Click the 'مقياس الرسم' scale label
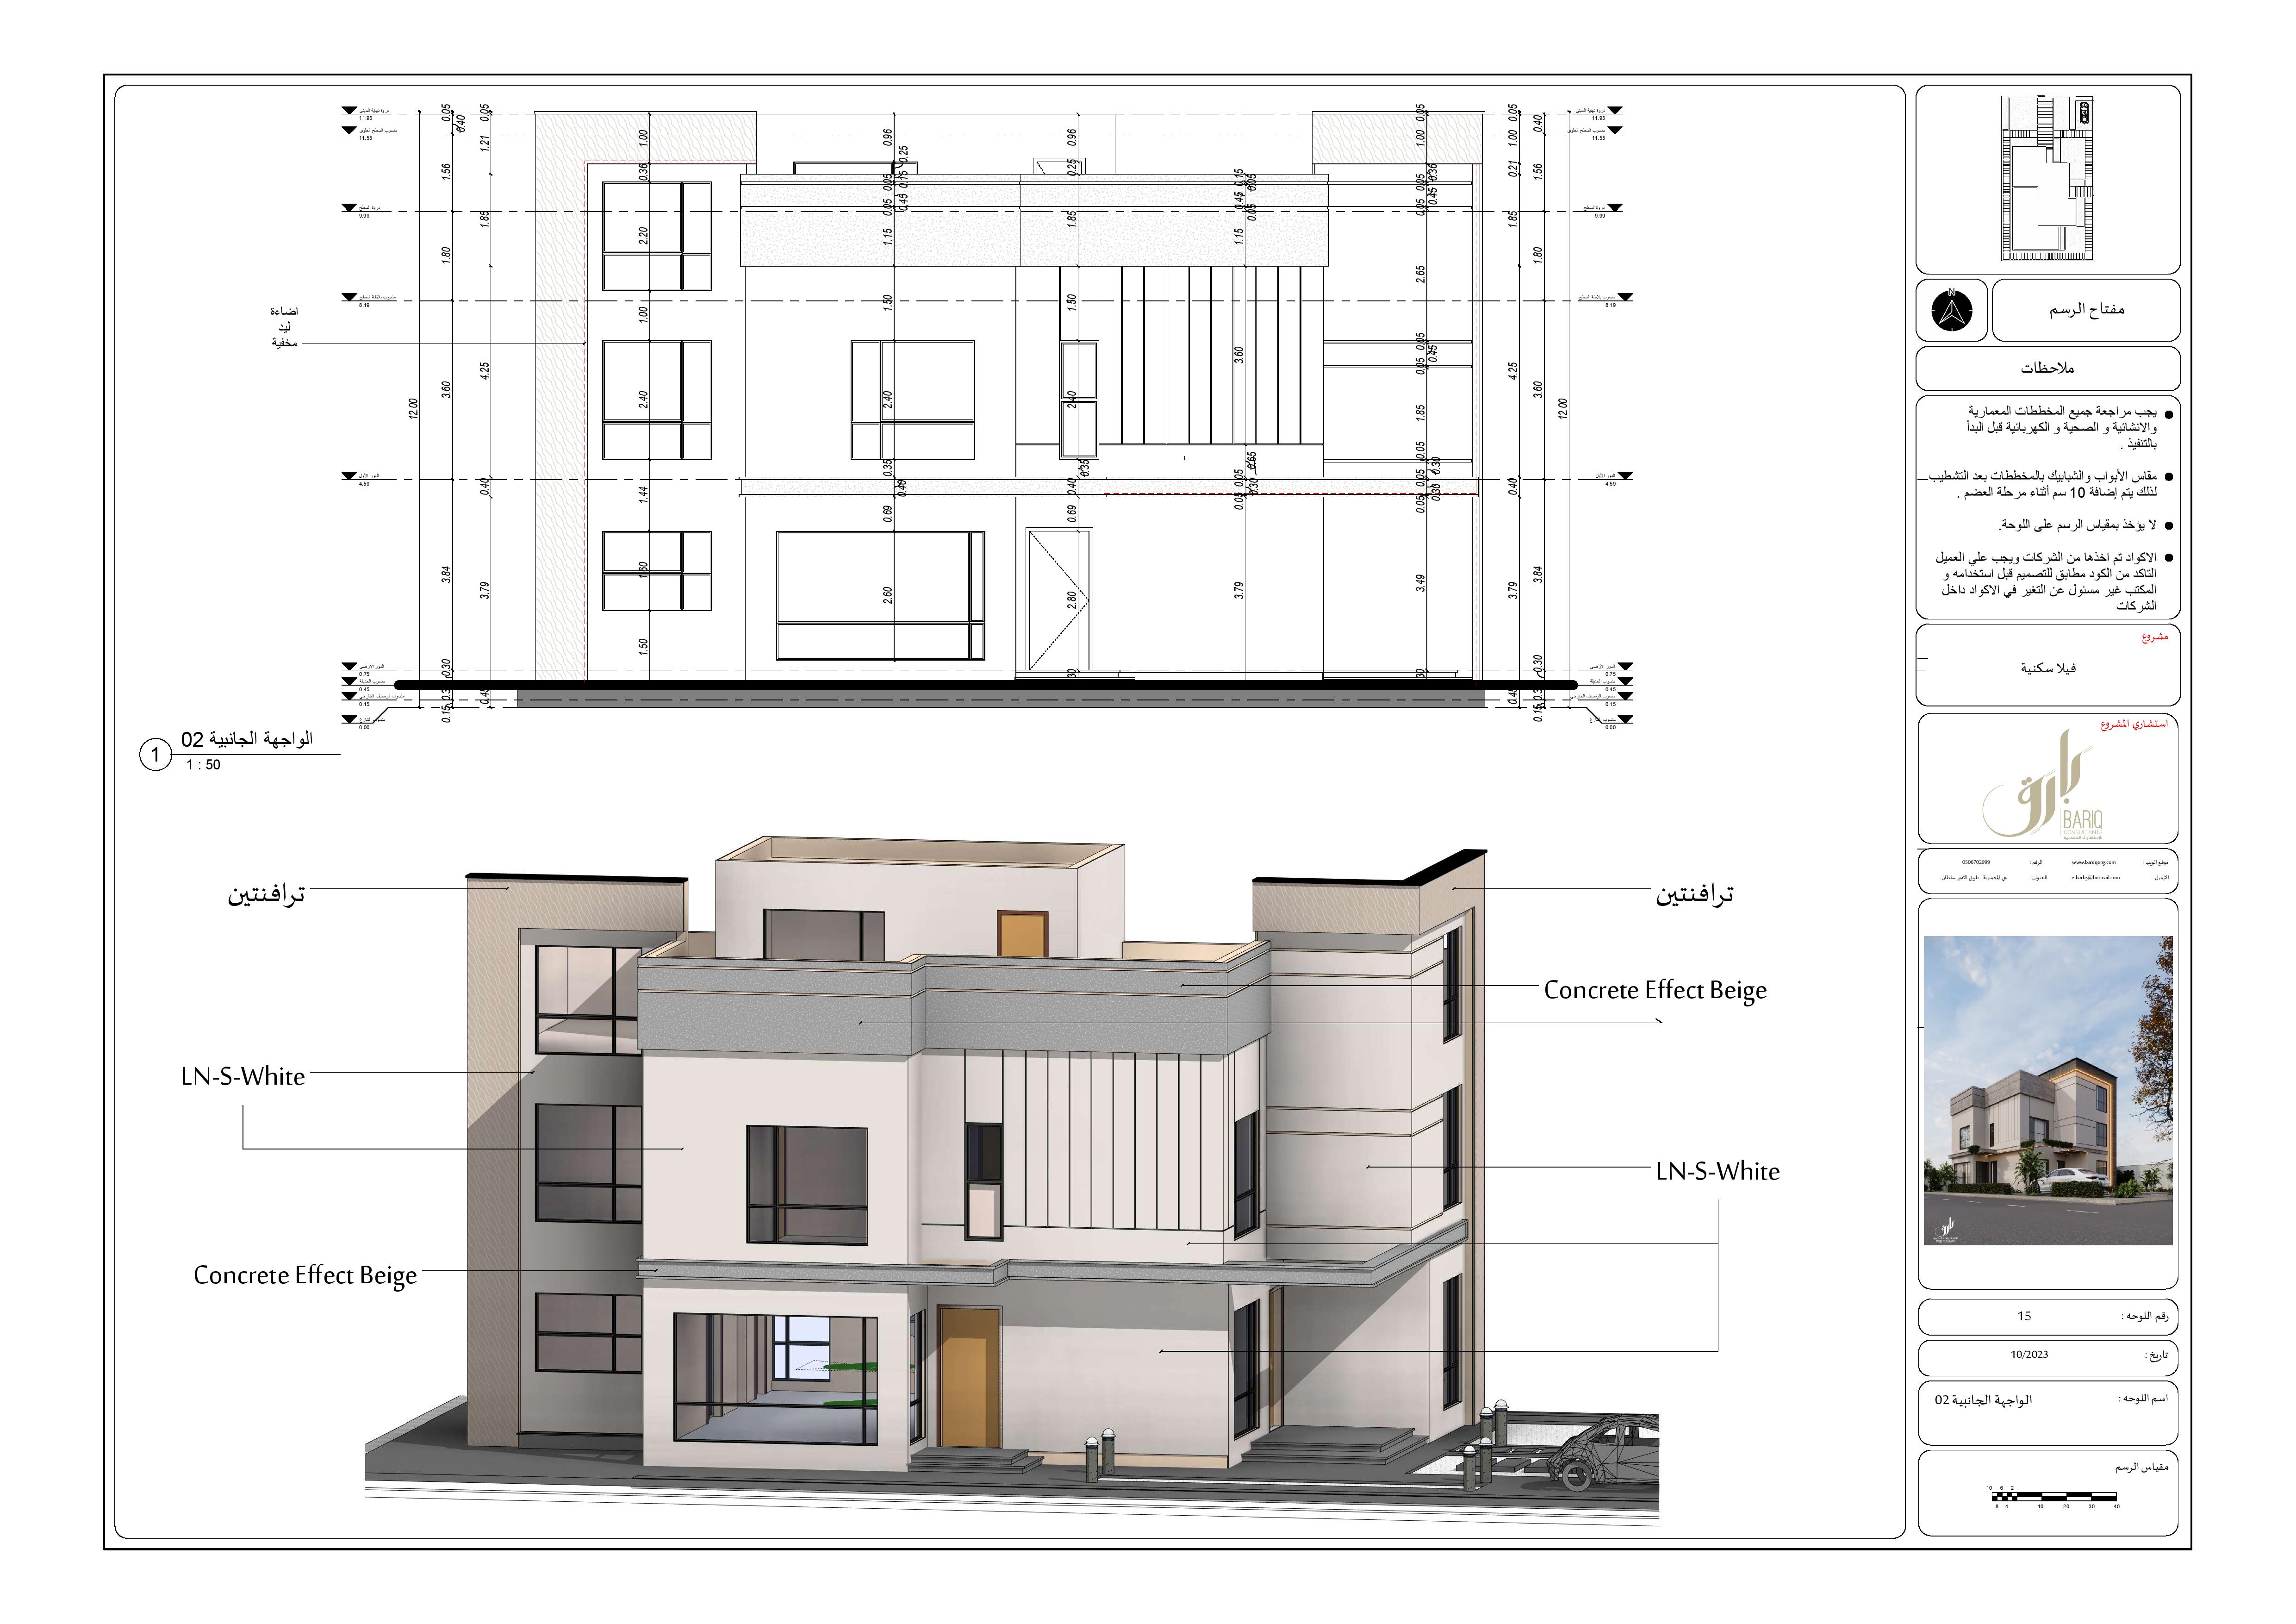Viewport: 2296px width, 1624px height. 2141,1467
